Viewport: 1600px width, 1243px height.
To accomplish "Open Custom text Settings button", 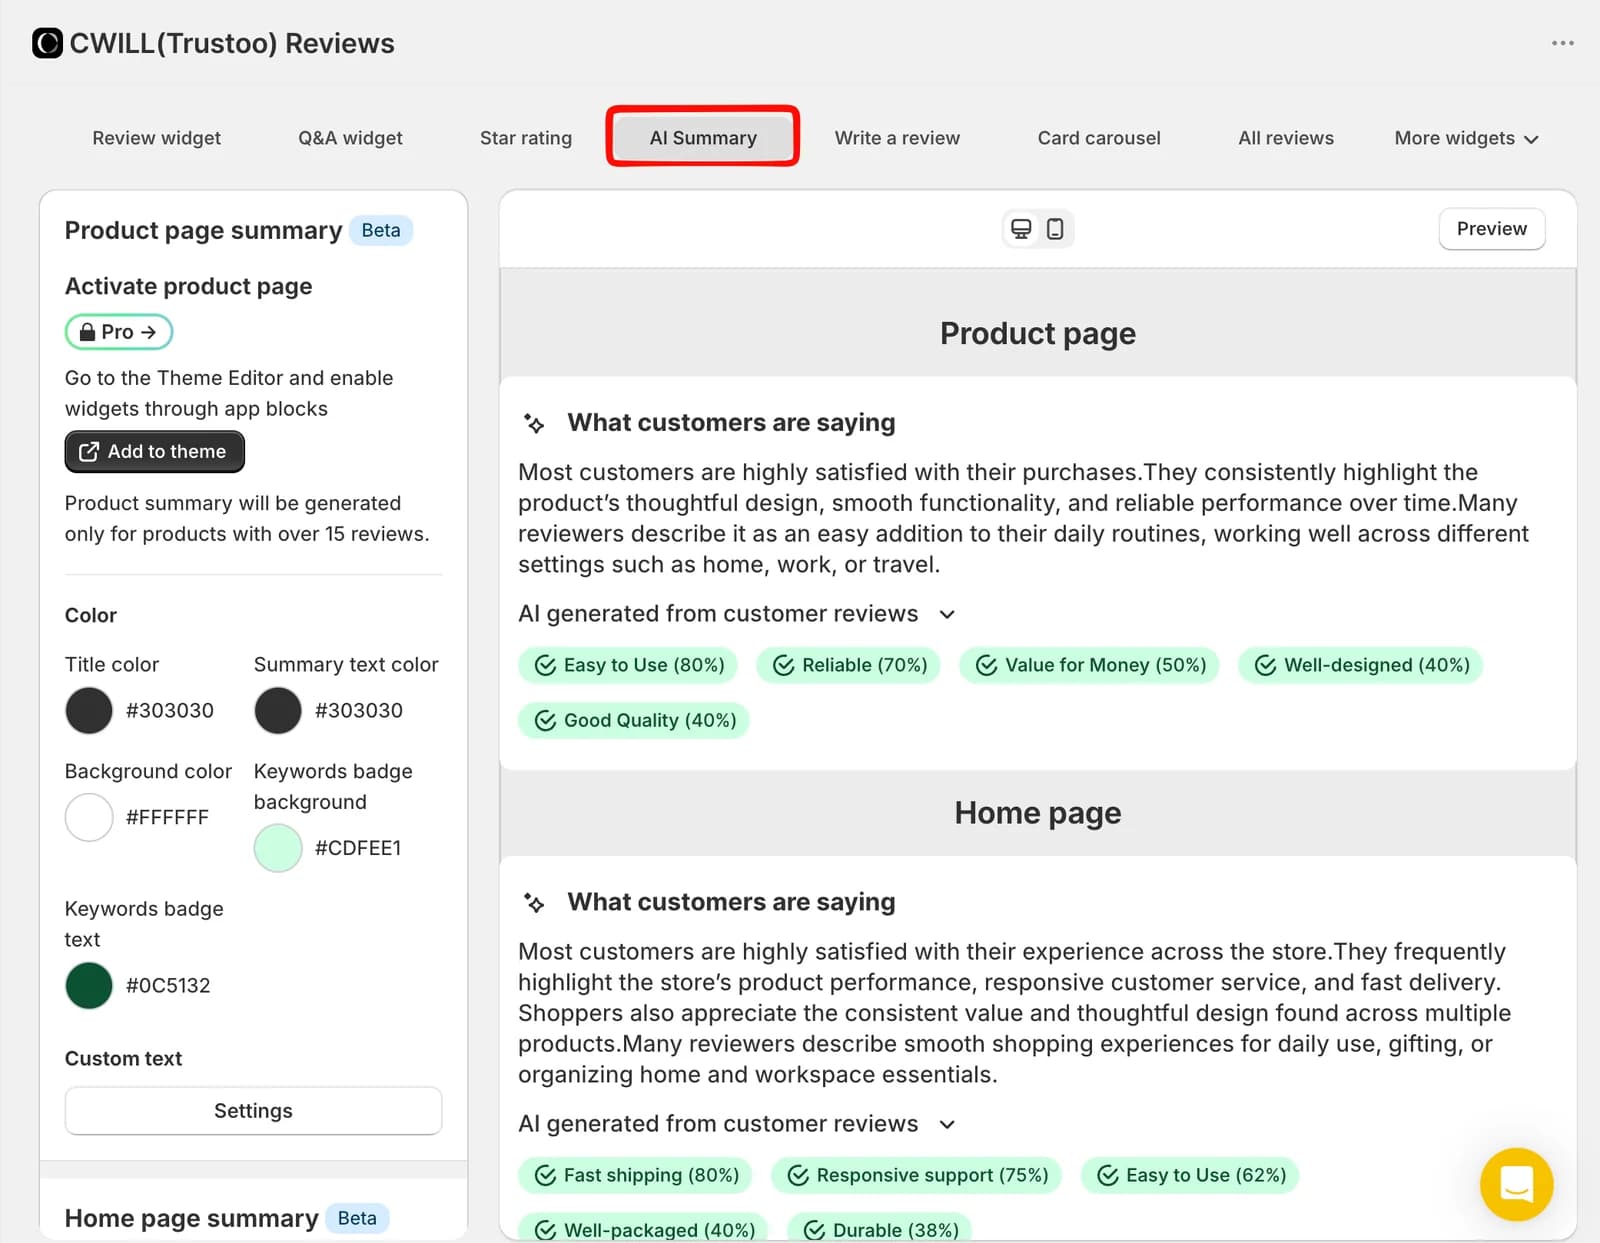I will 253,1111.
